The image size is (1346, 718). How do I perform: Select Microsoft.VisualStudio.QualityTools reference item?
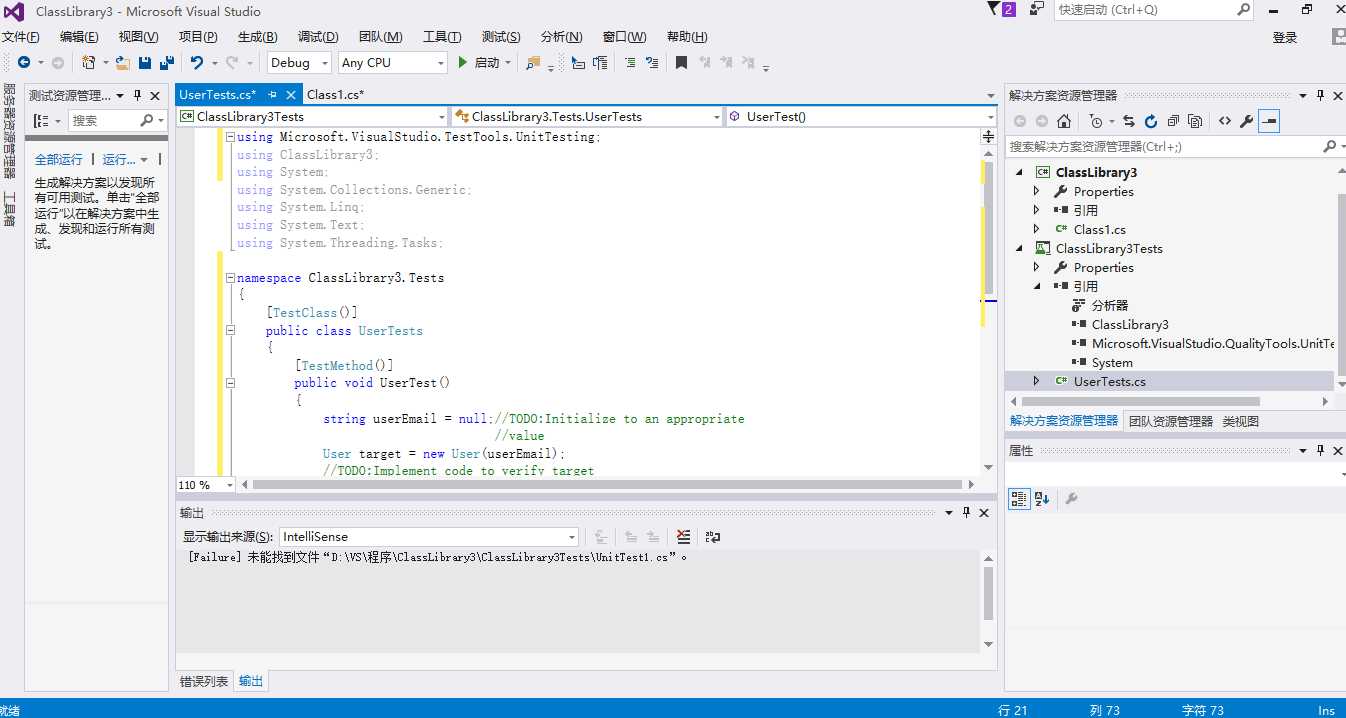(1212, 343)
